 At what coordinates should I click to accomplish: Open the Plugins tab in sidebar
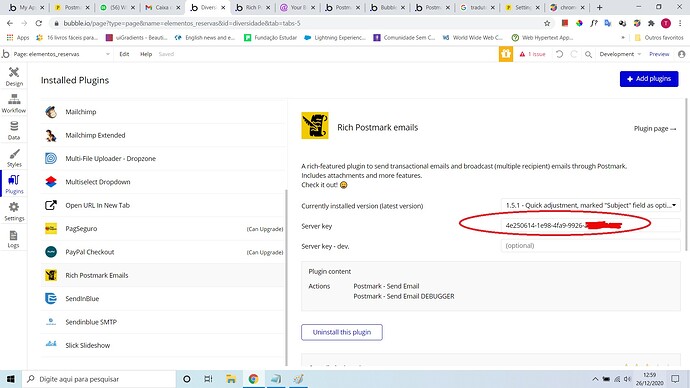[x=14, y=184]
